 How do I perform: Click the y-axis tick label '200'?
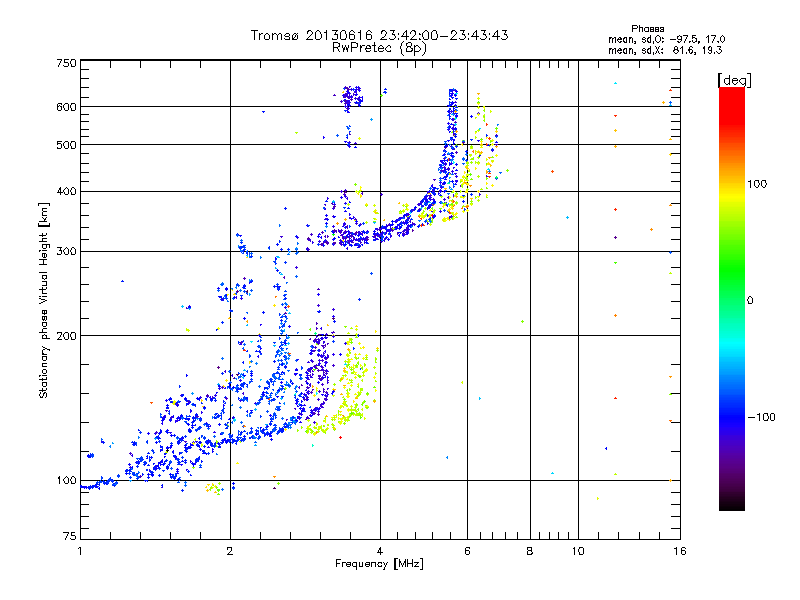[66, 336]
